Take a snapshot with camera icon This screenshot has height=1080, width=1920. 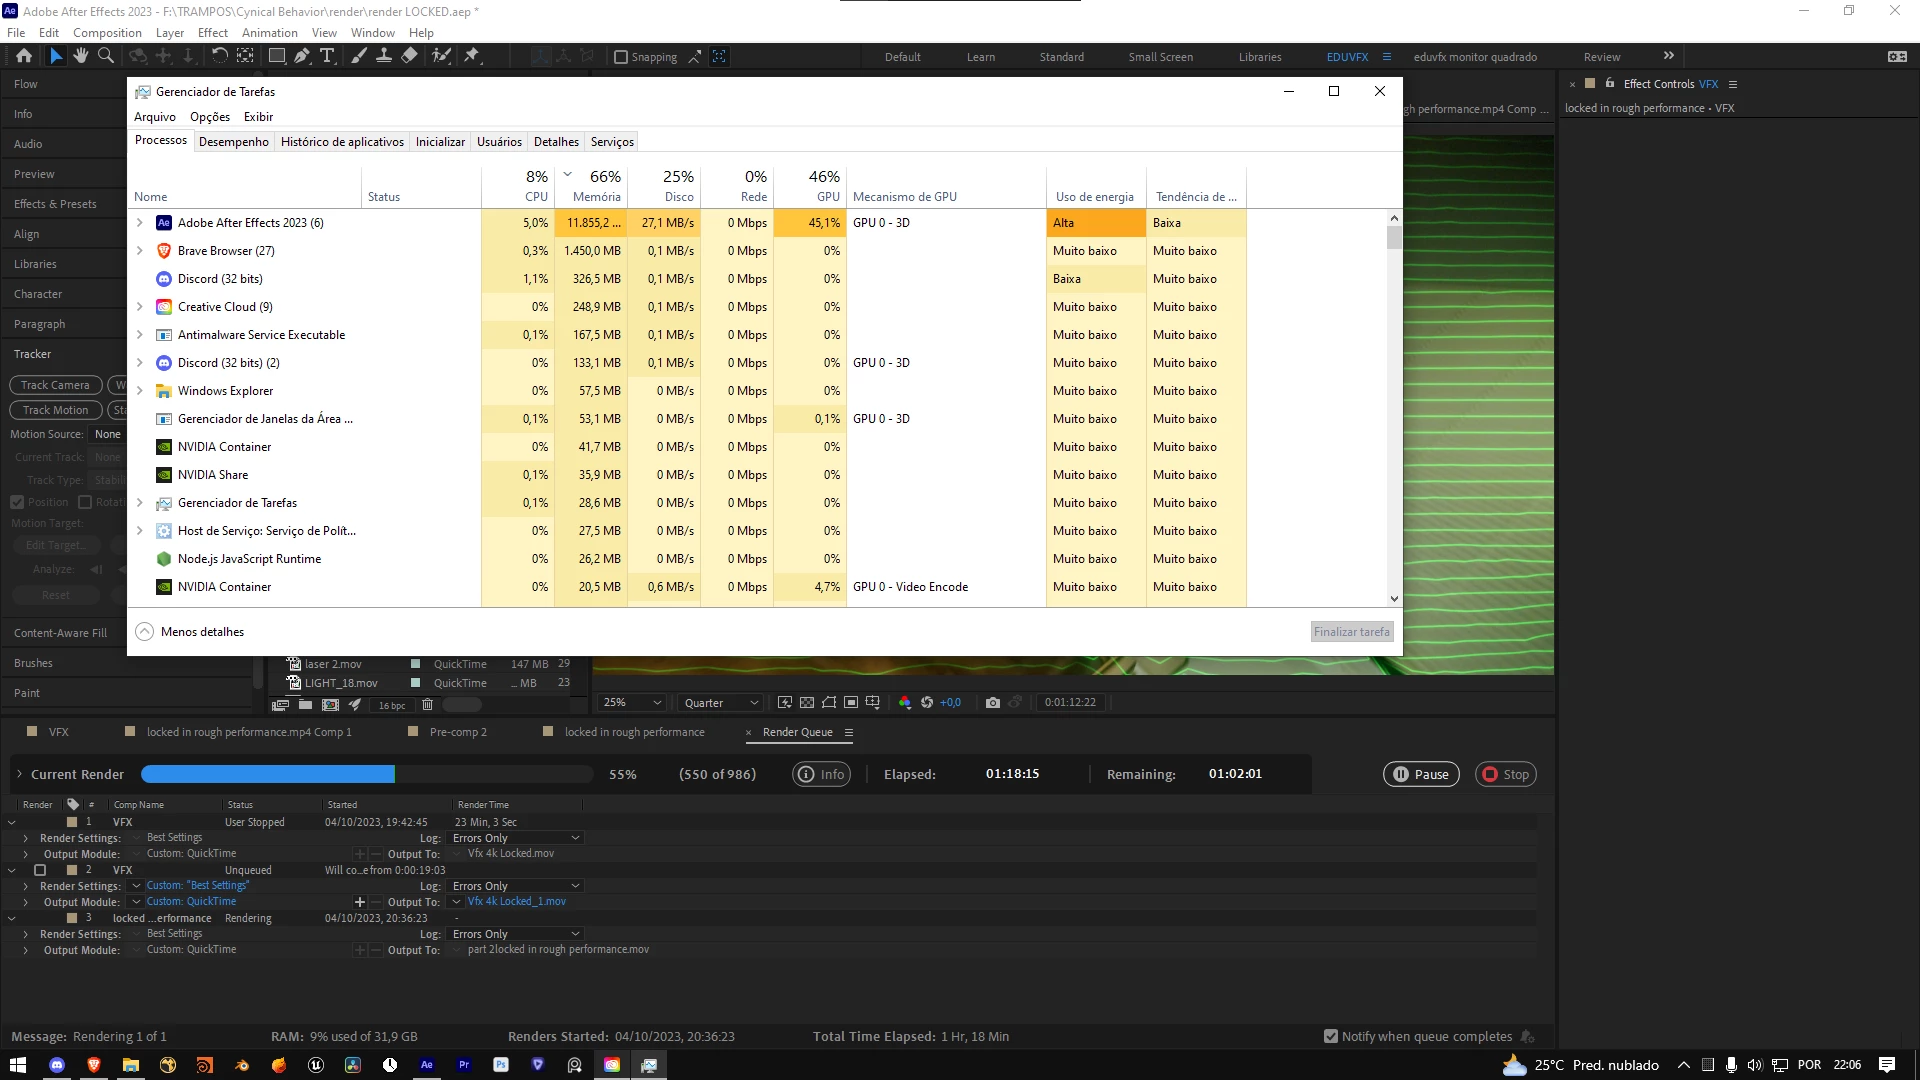pyautogui.click(x=992, y=703)
